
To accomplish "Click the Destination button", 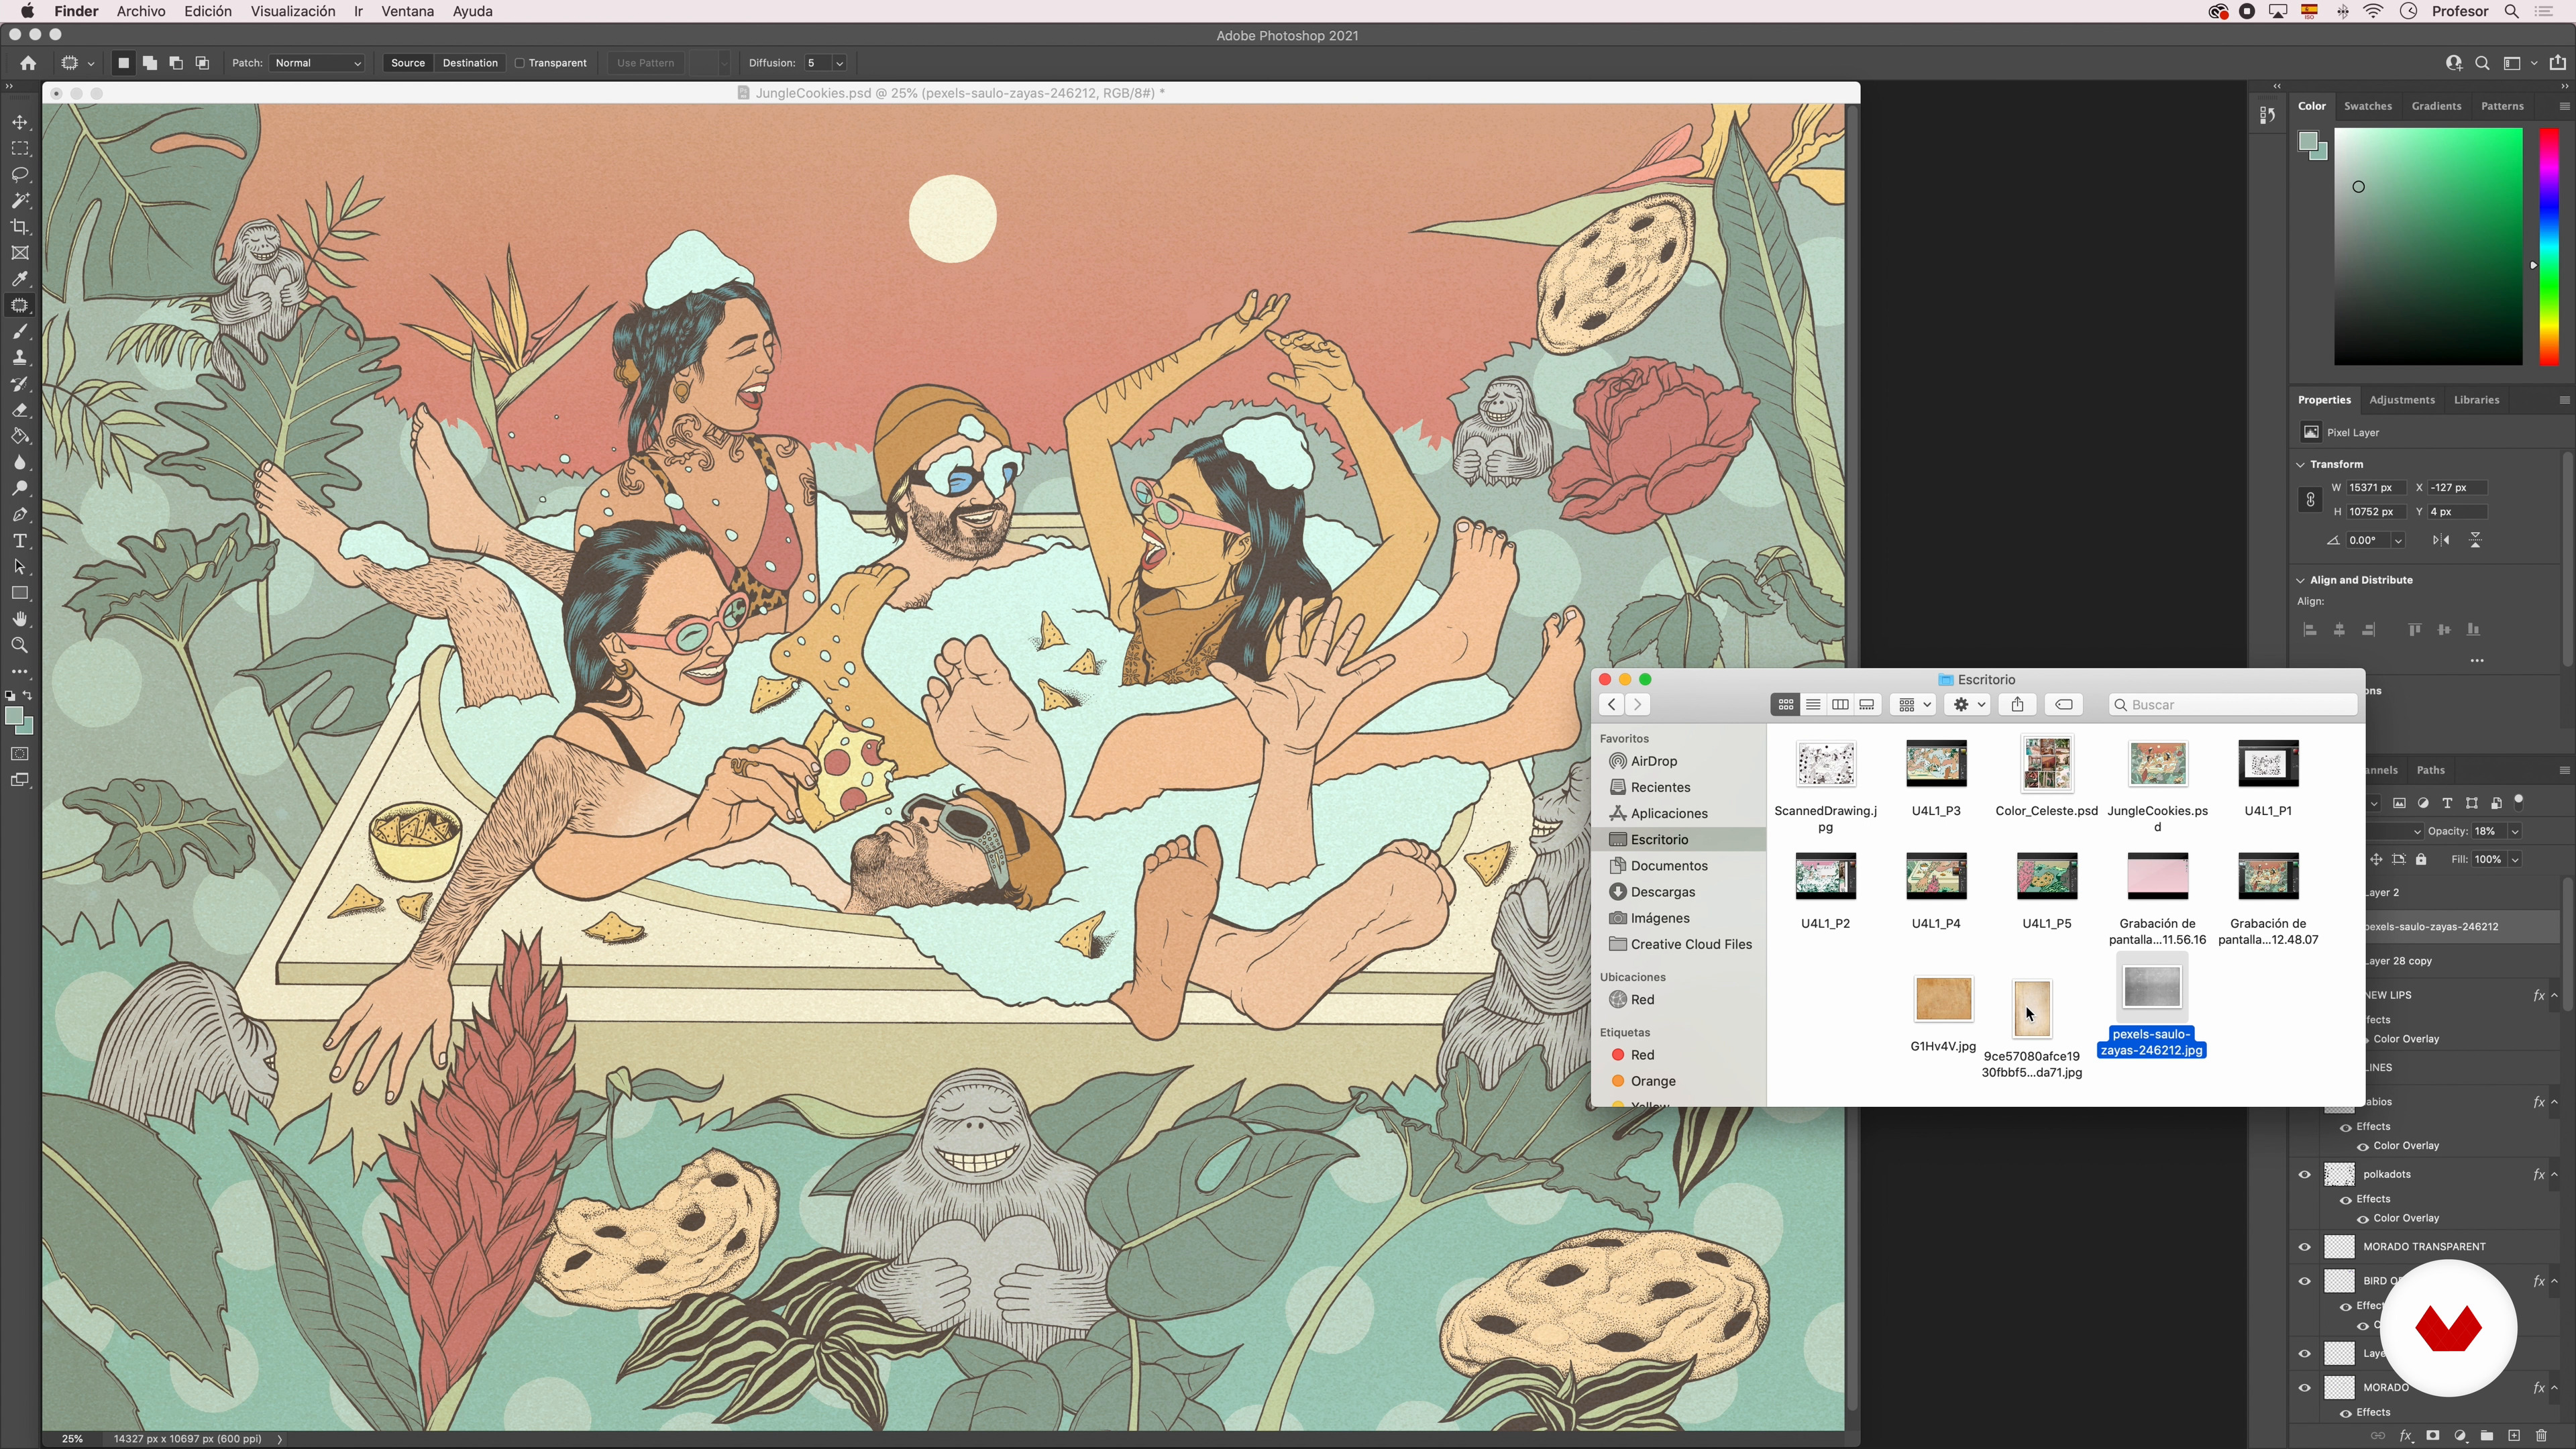I will point(470,63).
